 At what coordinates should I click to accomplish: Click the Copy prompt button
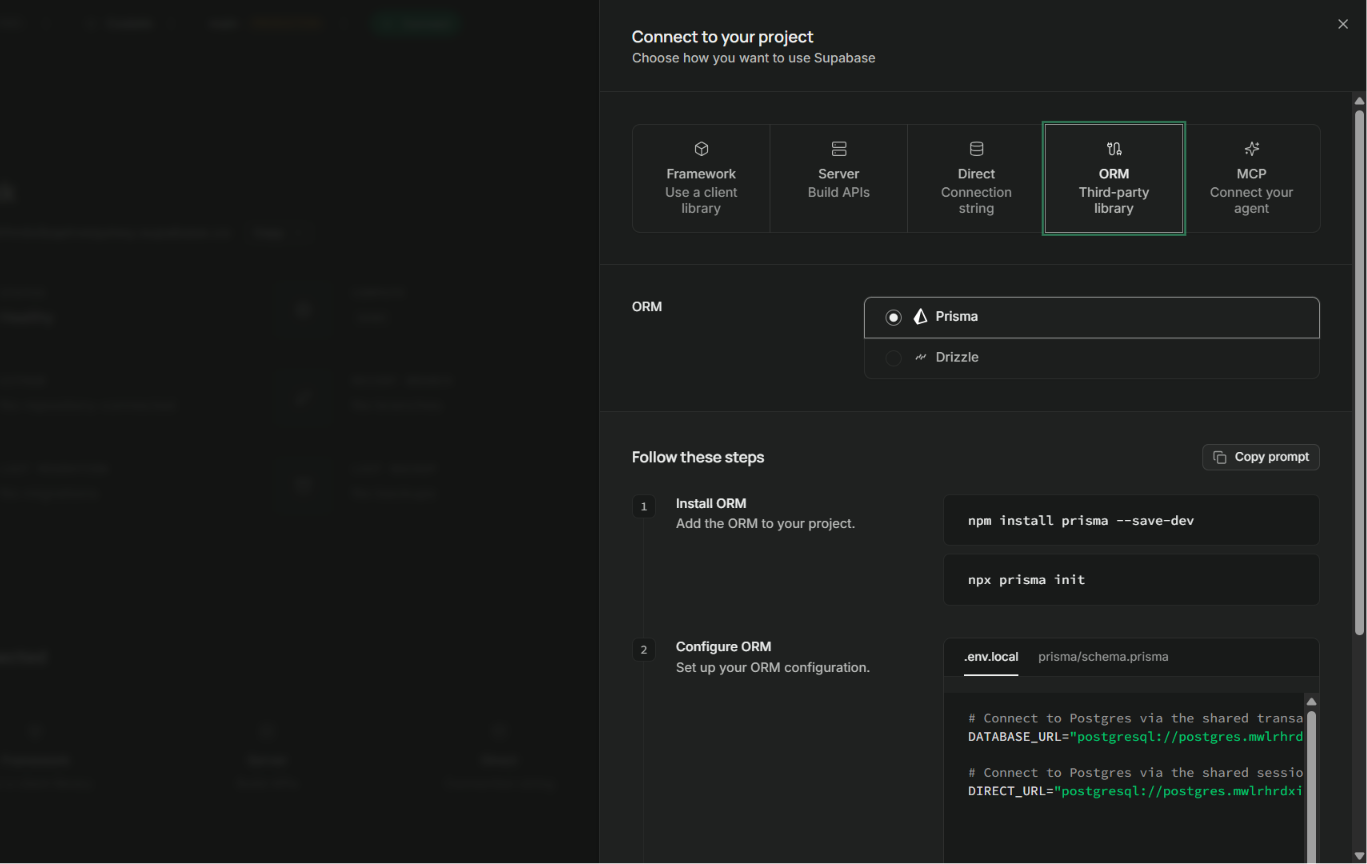coord(1261,457)
